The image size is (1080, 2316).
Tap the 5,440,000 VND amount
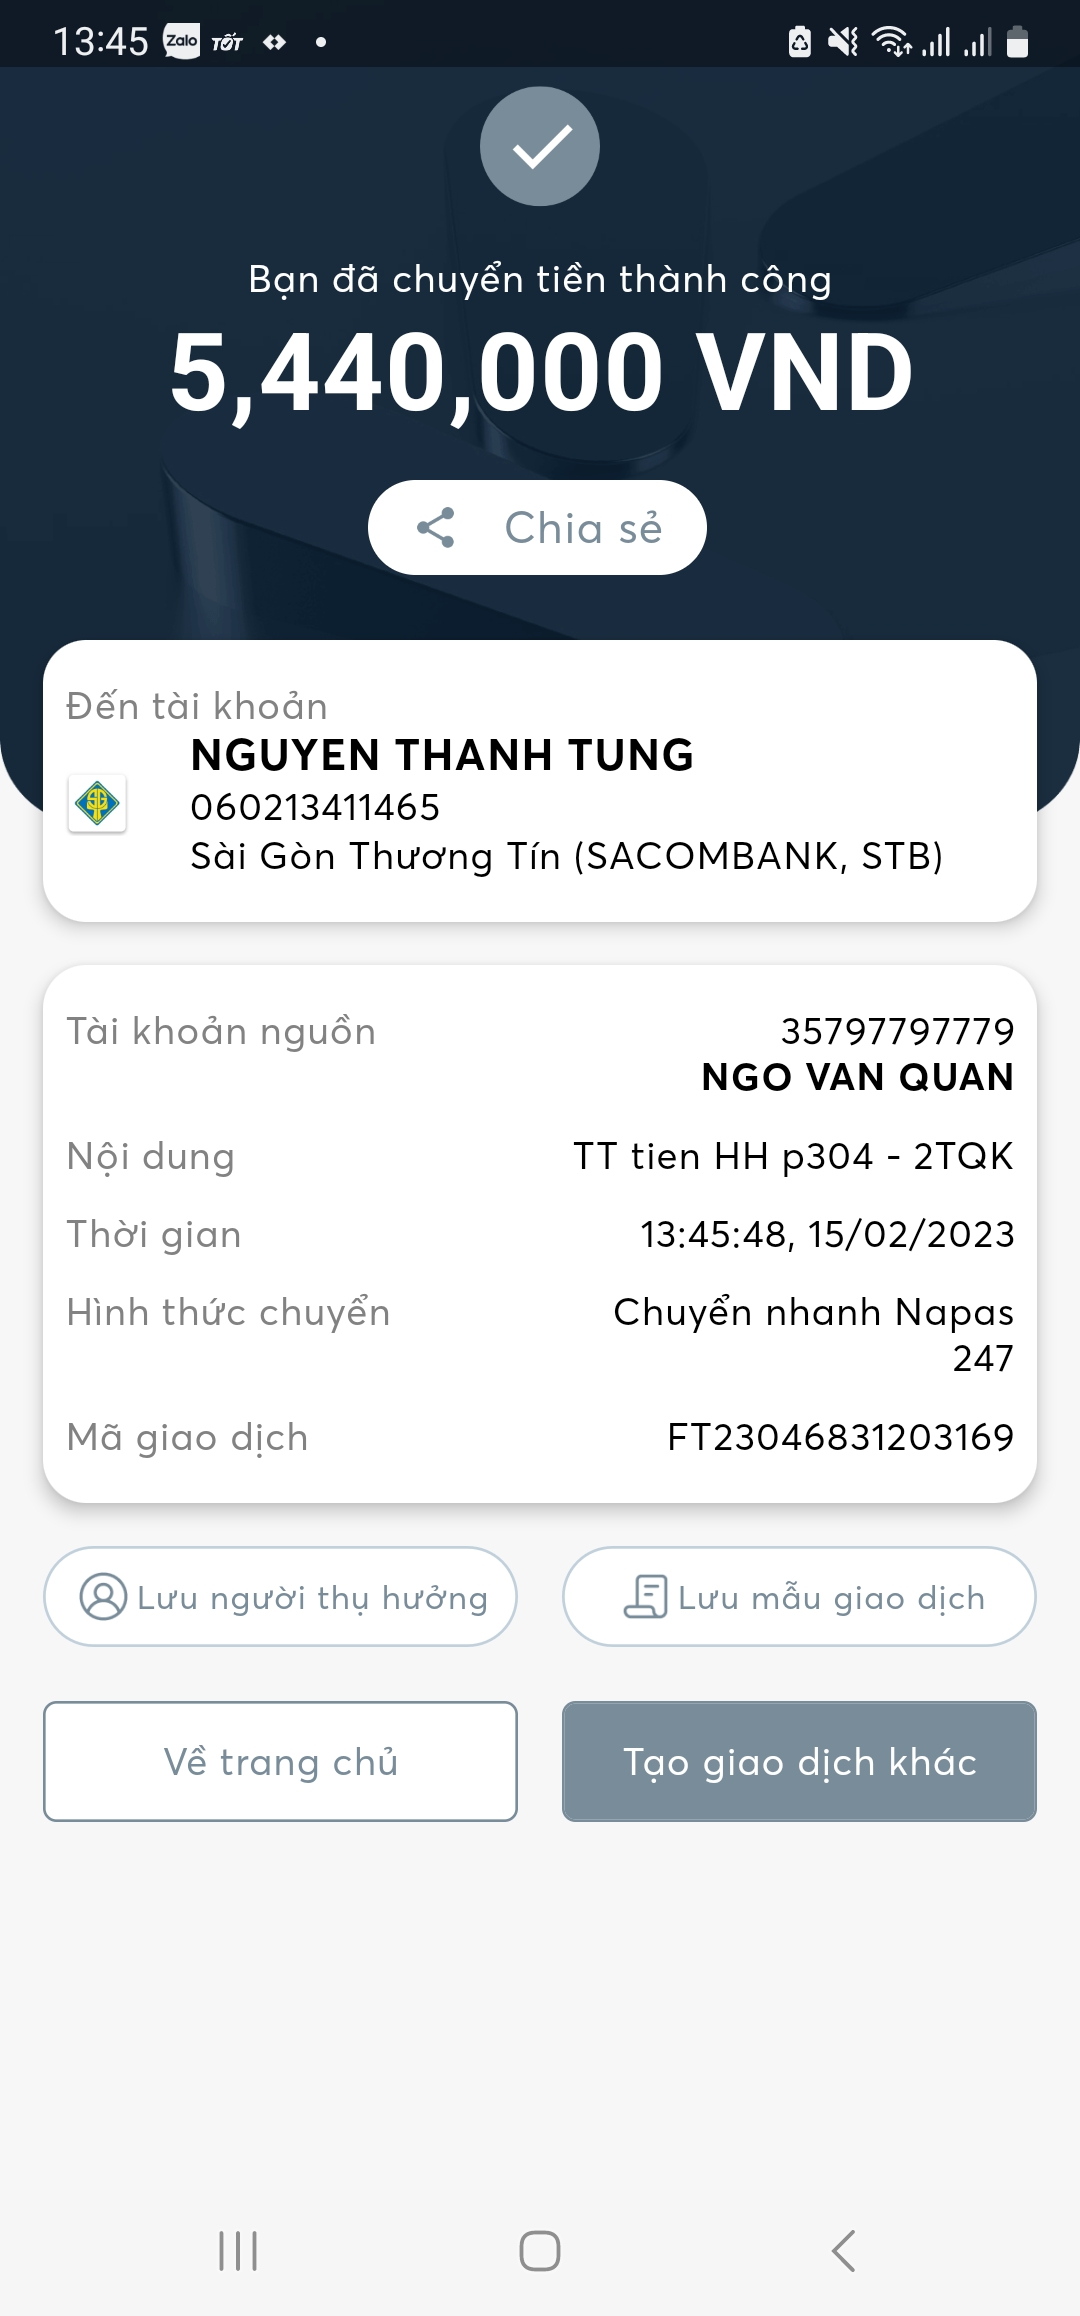540,372
